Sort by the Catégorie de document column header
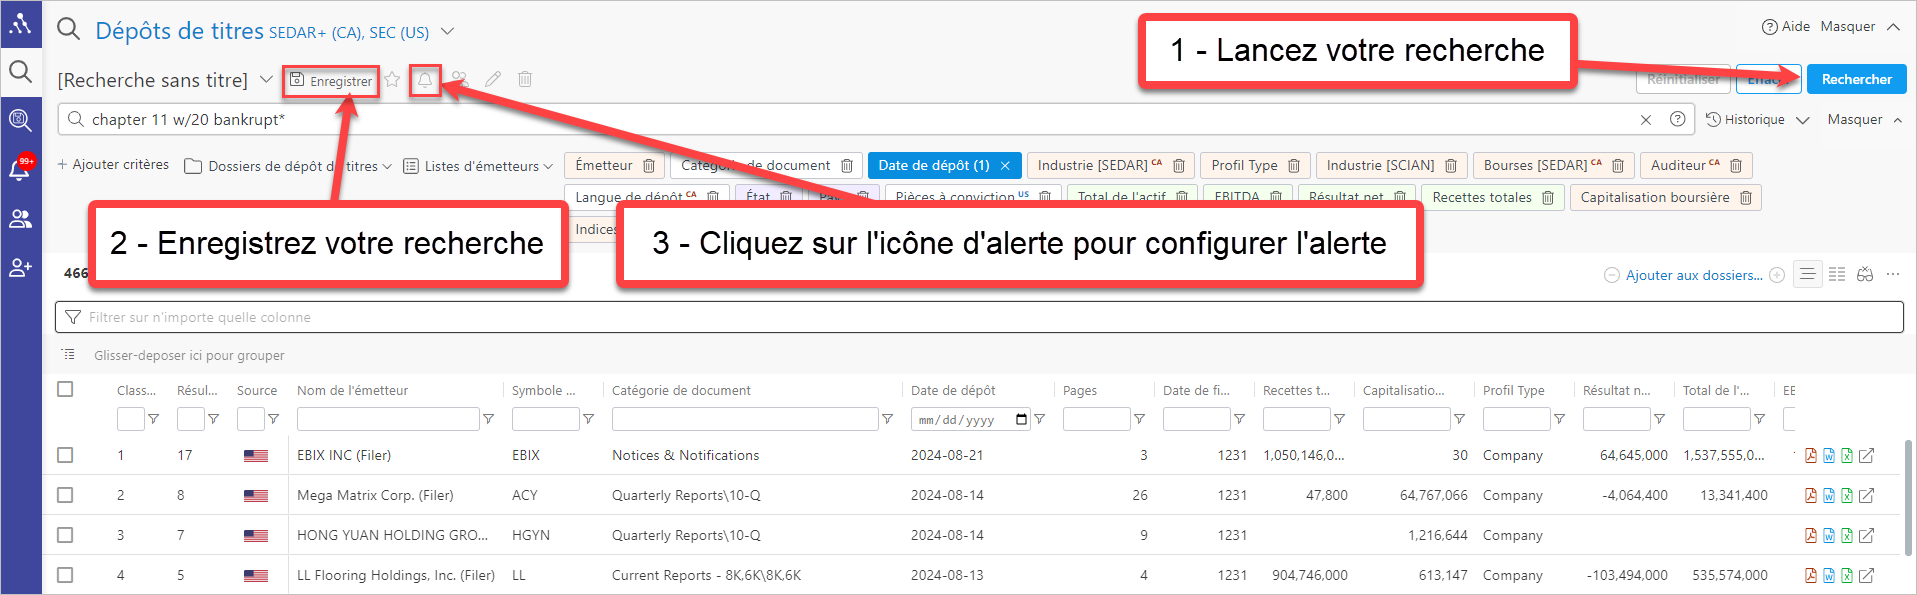Screen dimensions: 1917x595 coord(681,391)
